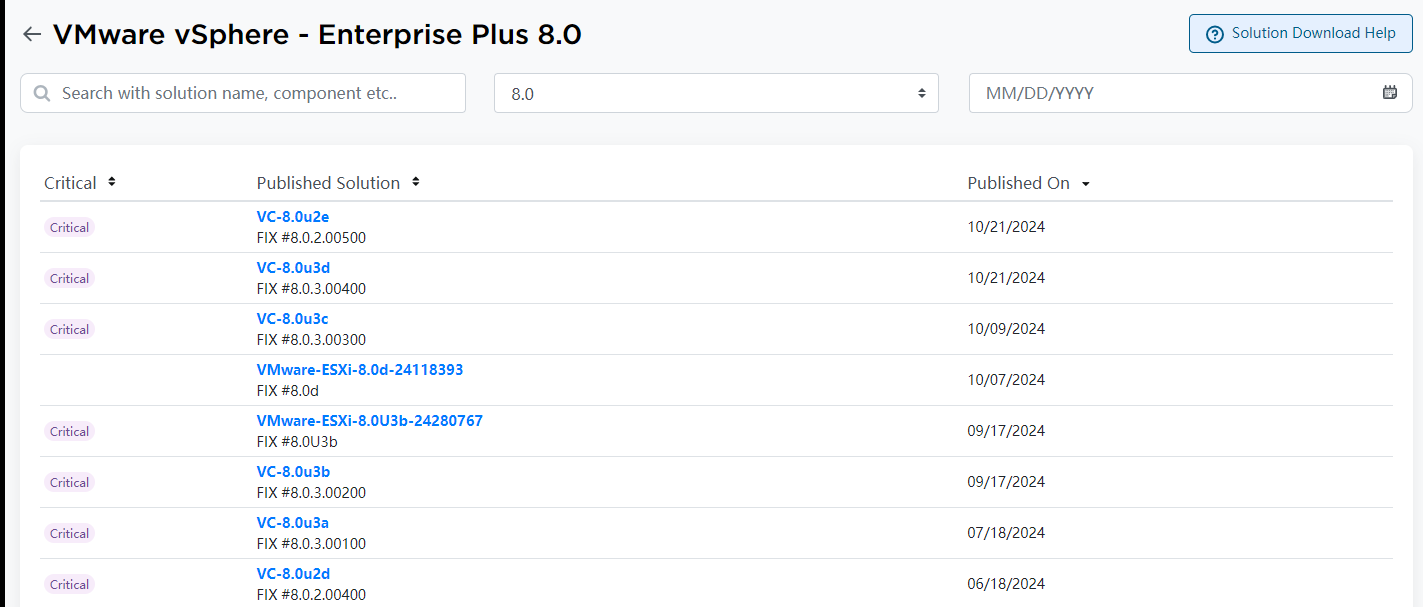Viewport: 1423px width, 607px height.
Task: Open VC-8.0u3d solution link
Action: pyautogui.click(x=293, y=268)
